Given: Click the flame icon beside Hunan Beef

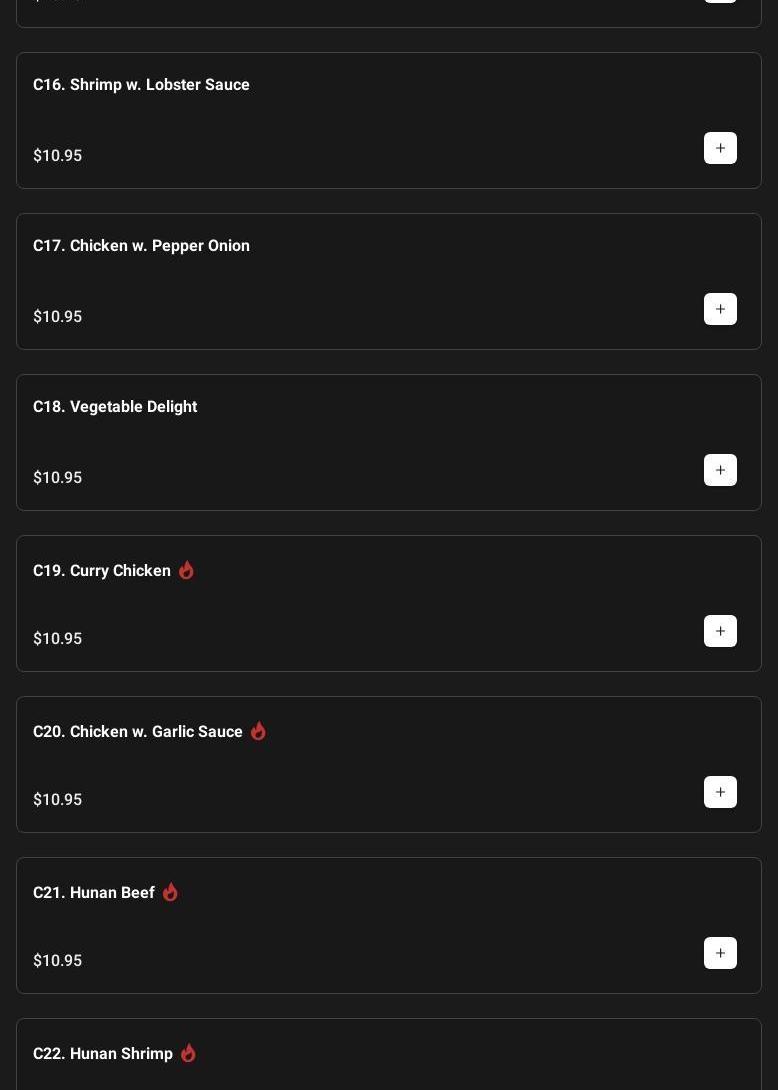Looking at the screenshot, I should pos(170,892).
